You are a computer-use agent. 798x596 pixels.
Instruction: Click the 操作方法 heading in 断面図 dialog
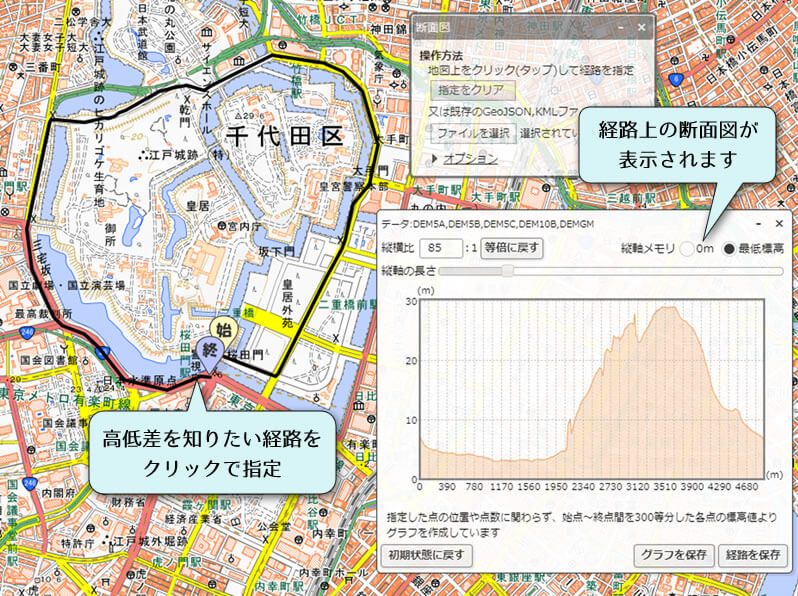(x=442, y=55)
